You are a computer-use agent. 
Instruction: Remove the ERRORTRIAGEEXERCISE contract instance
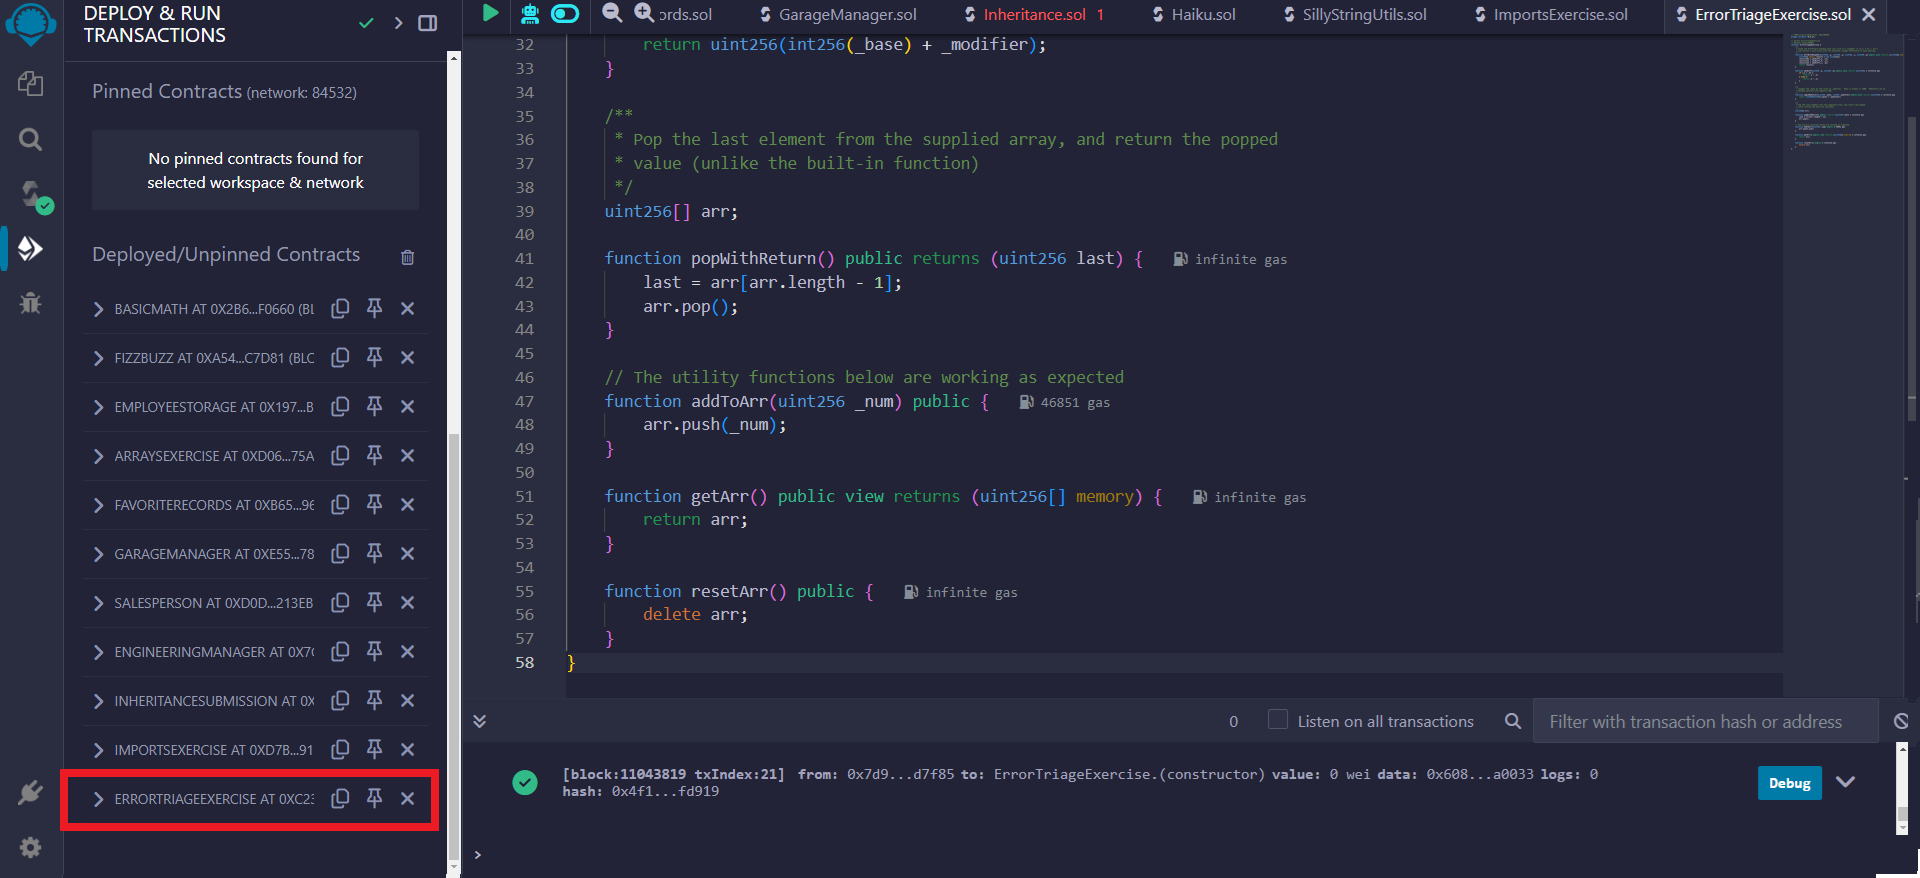click(407, 798)
